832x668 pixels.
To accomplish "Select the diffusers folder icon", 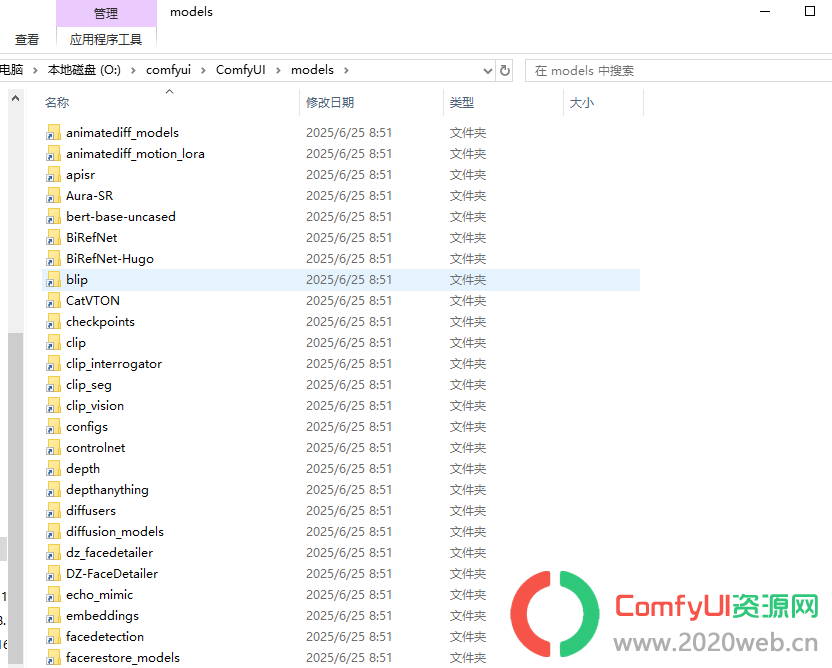I will point(53,511).
